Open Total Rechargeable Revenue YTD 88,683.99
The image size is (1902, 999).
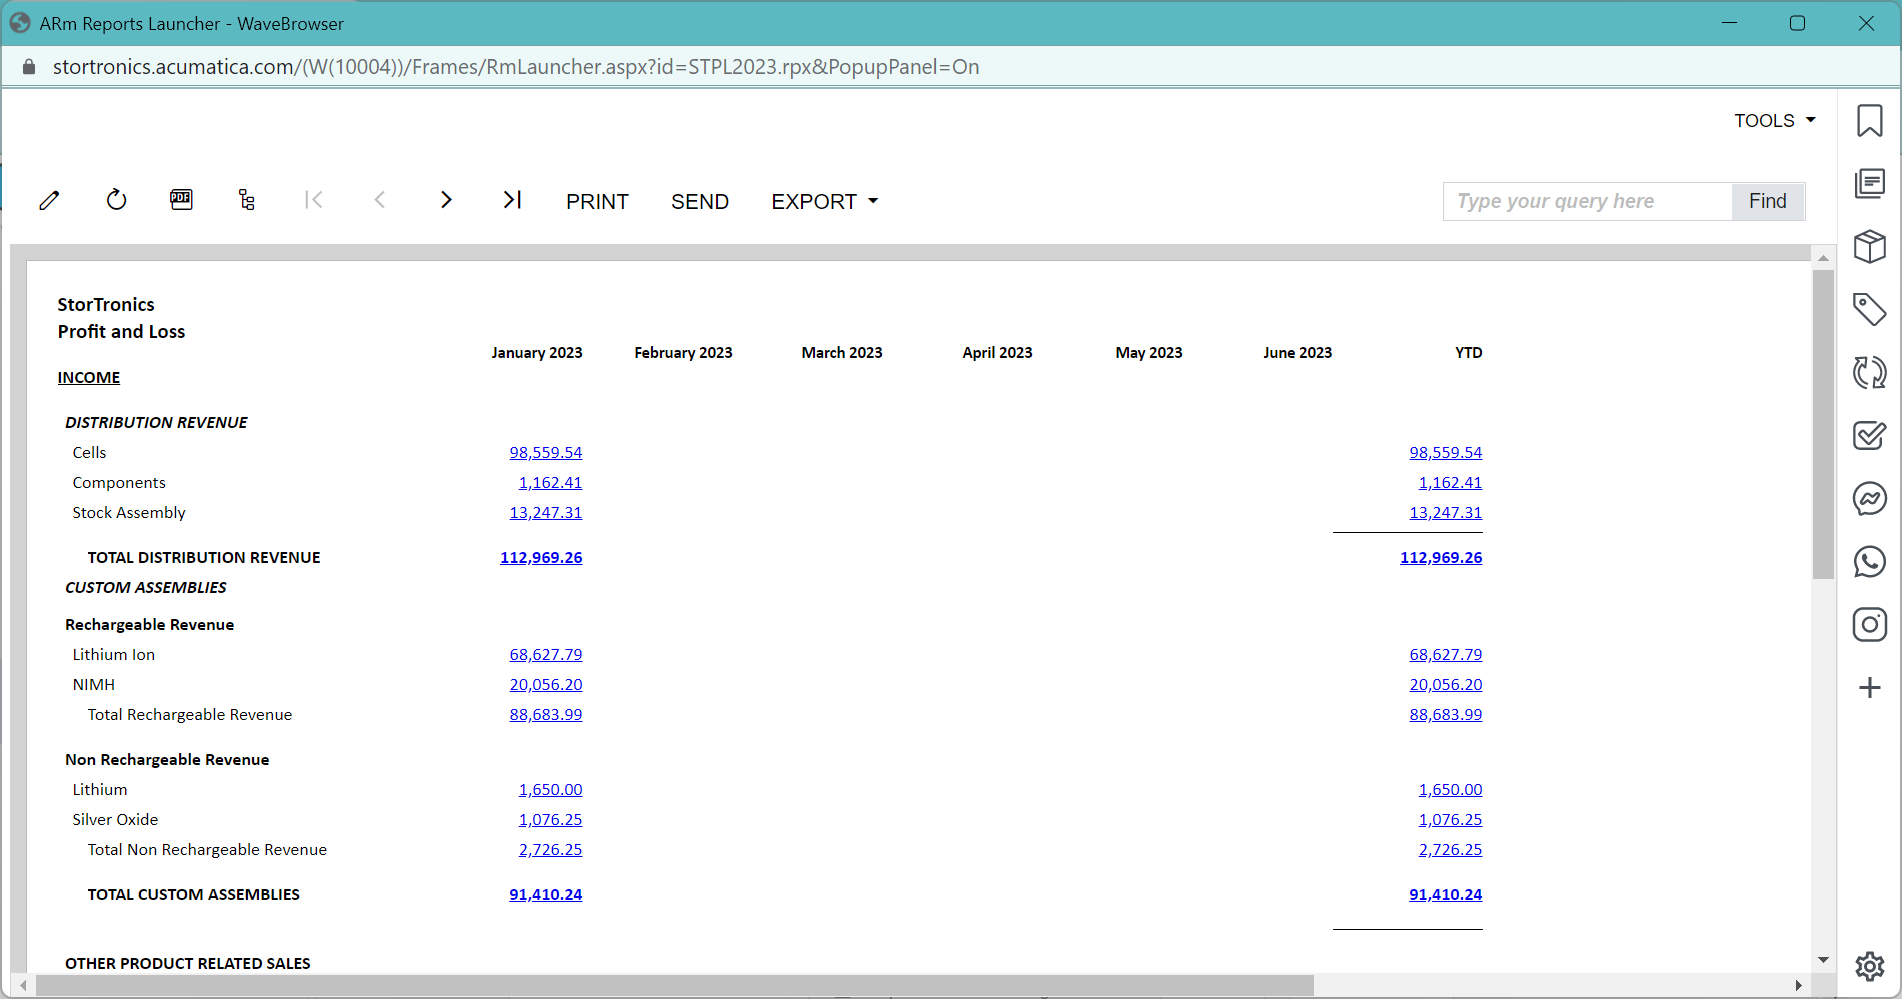(1446, 714)
